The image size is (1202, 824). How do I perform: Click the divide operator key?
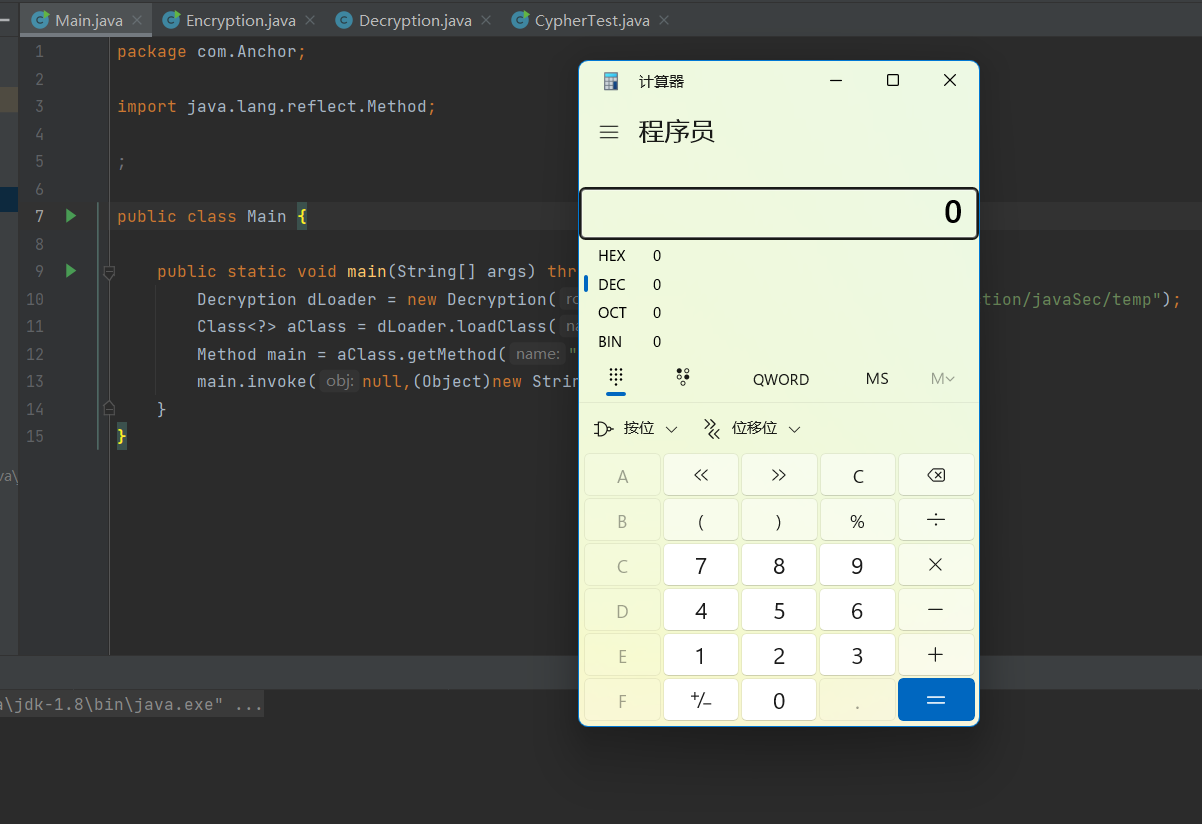[936, 520]
